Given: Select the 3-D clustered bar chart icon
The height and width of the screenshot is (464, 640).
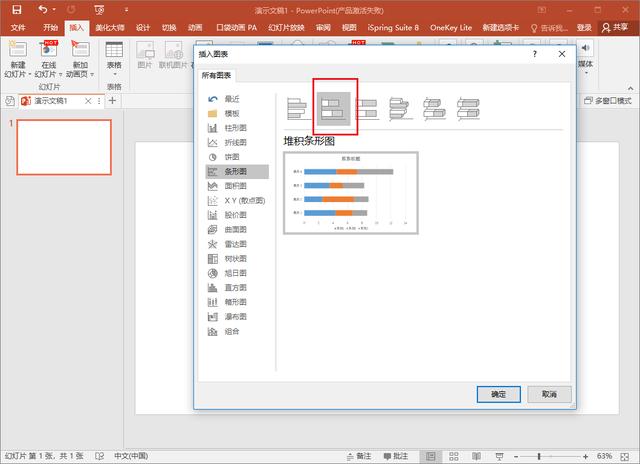Looking at the screenshot, I should click(400, 108).
